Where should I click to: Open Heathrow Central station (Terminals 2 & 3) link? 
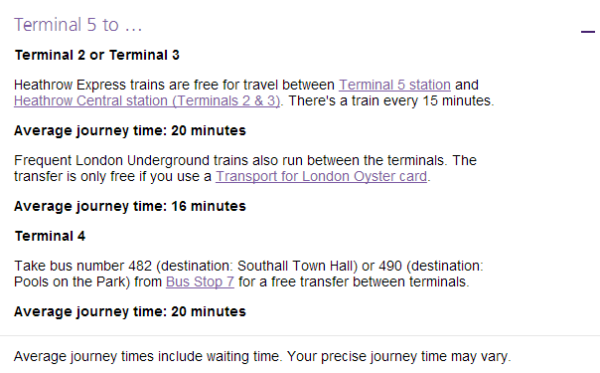[x=147, y=101]
